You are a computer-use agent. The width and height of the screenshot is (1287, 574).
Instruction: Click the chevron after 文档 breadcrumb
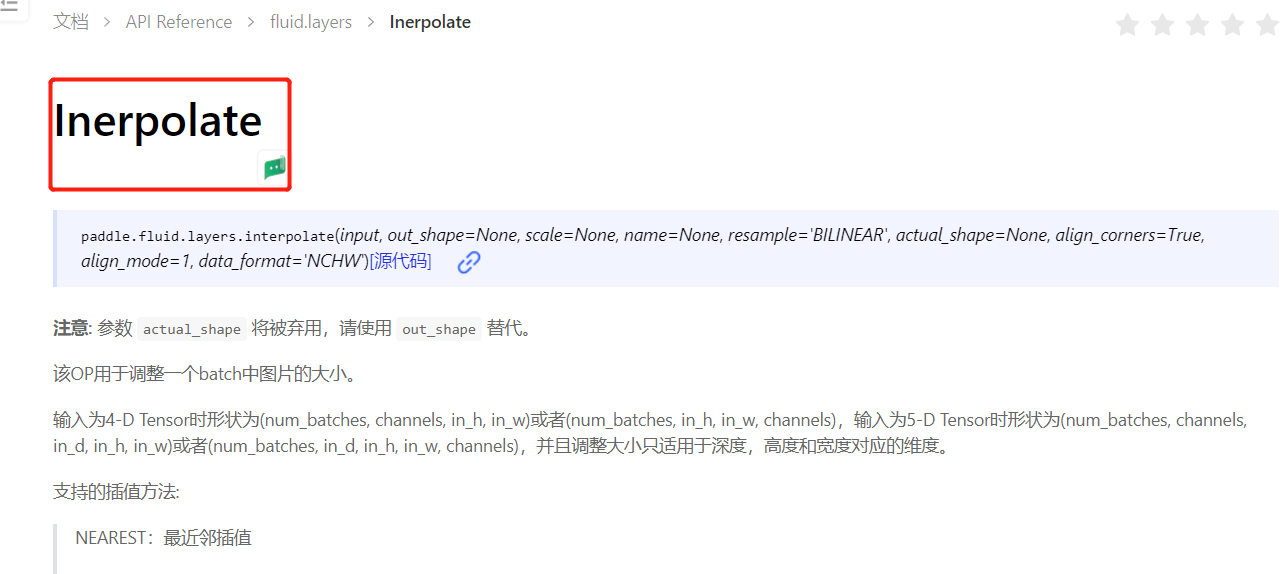[x=107, y=22]
